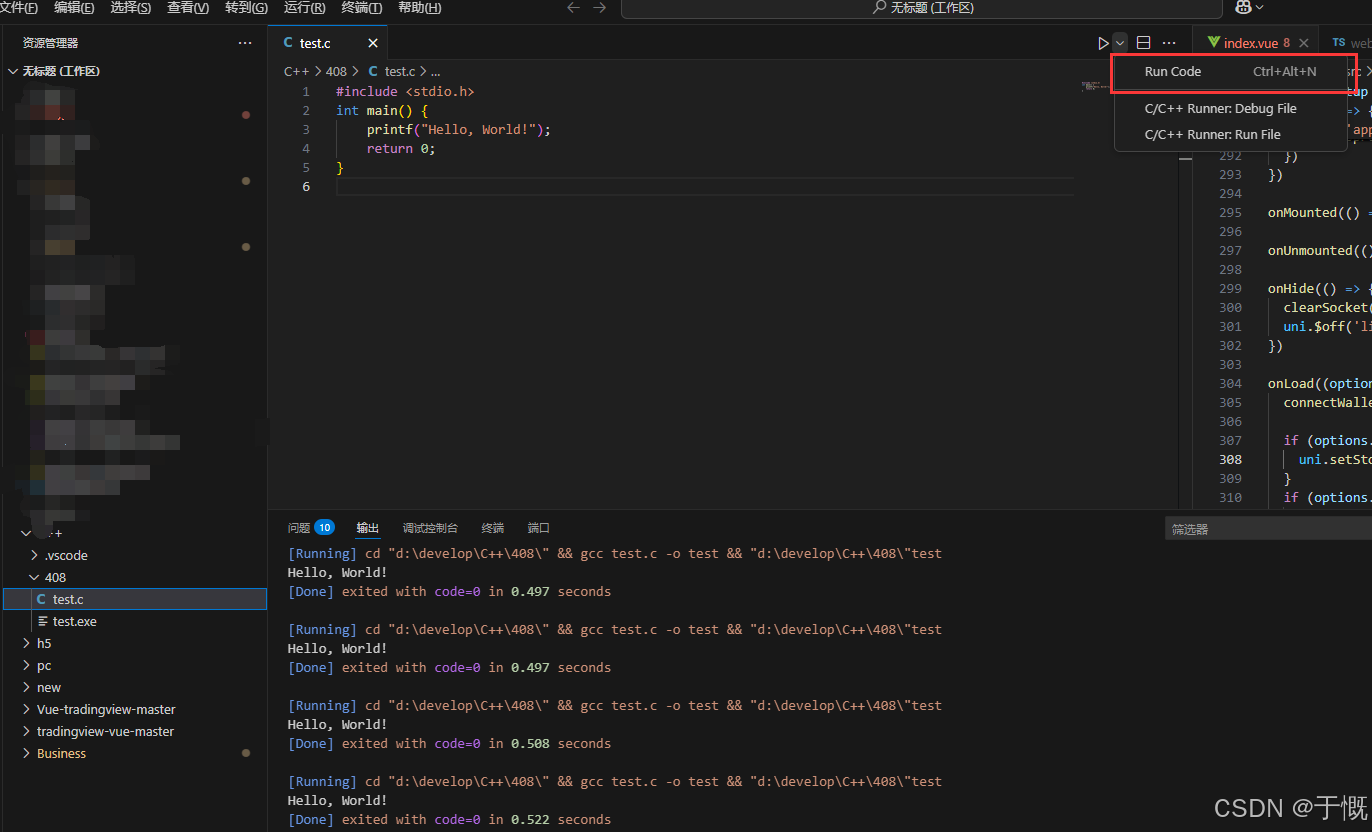Image resolution: width=1372 pixels, height=832 pixels.
Task: Close the index.vue tab
Action: coord(1304,43)
